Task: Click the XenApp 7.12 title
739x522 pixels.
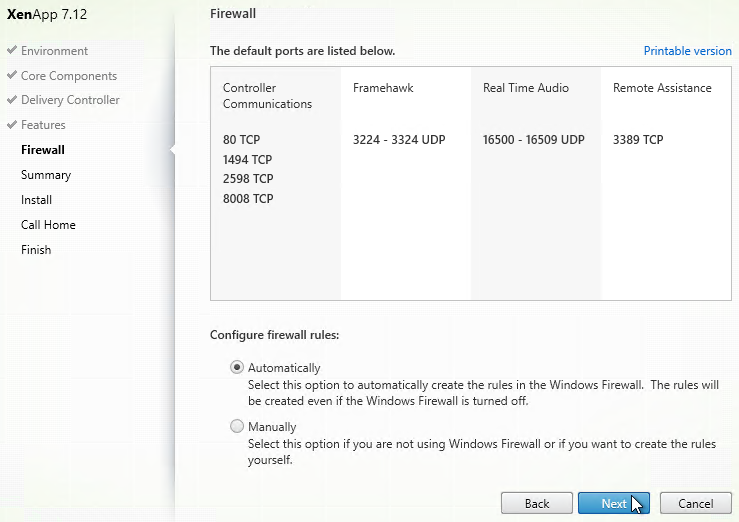Action: (47, 14)
